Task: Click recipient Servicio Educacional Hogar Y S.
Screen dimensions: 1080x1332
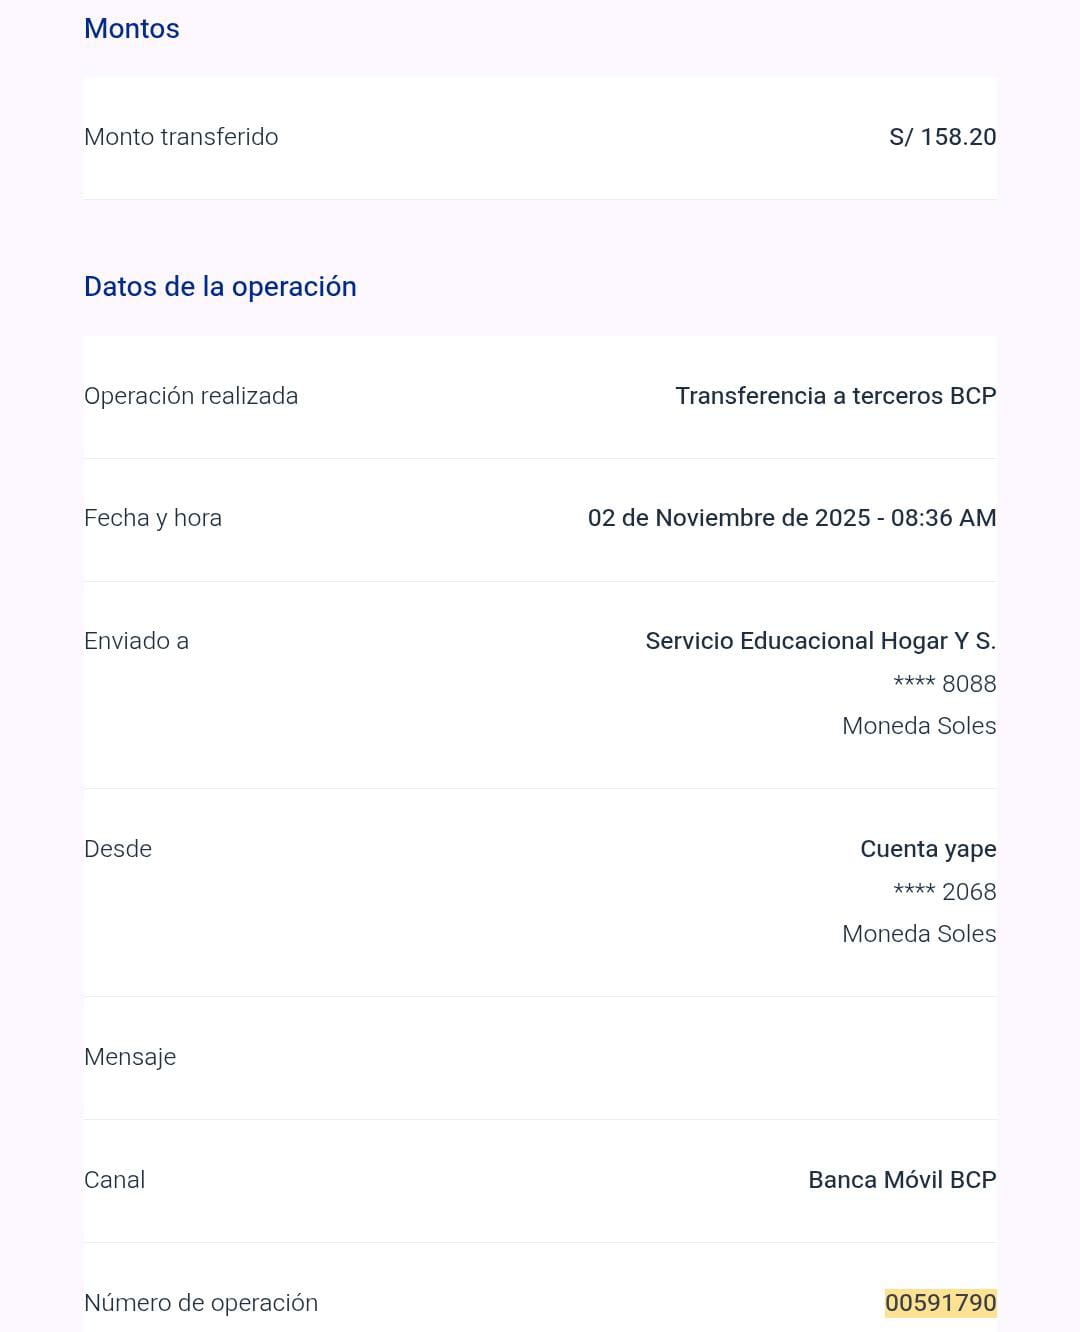Action: [x=820, y=641]
